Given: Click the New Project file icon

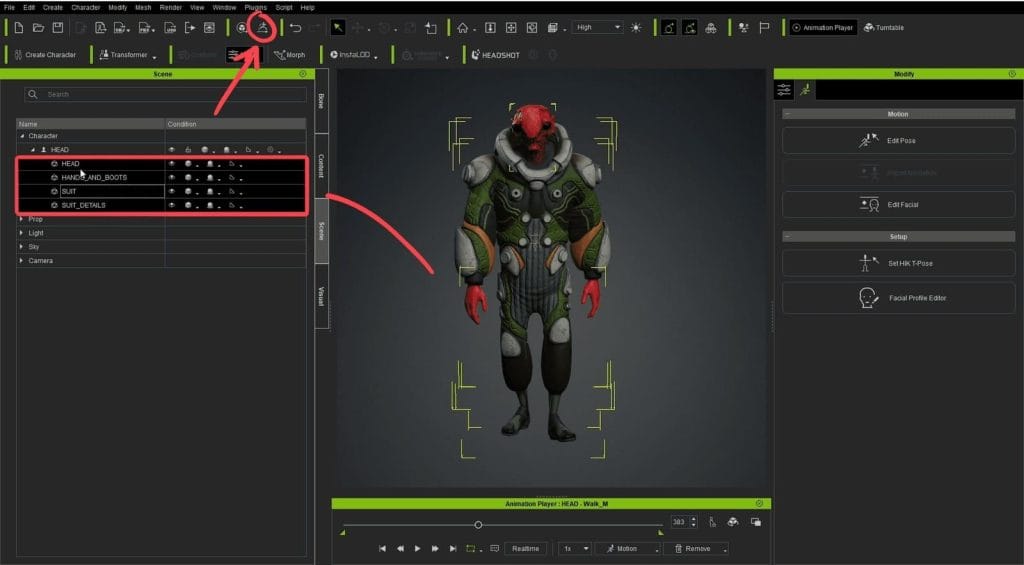Looking at the screenshot, I should tap(19, 28).
